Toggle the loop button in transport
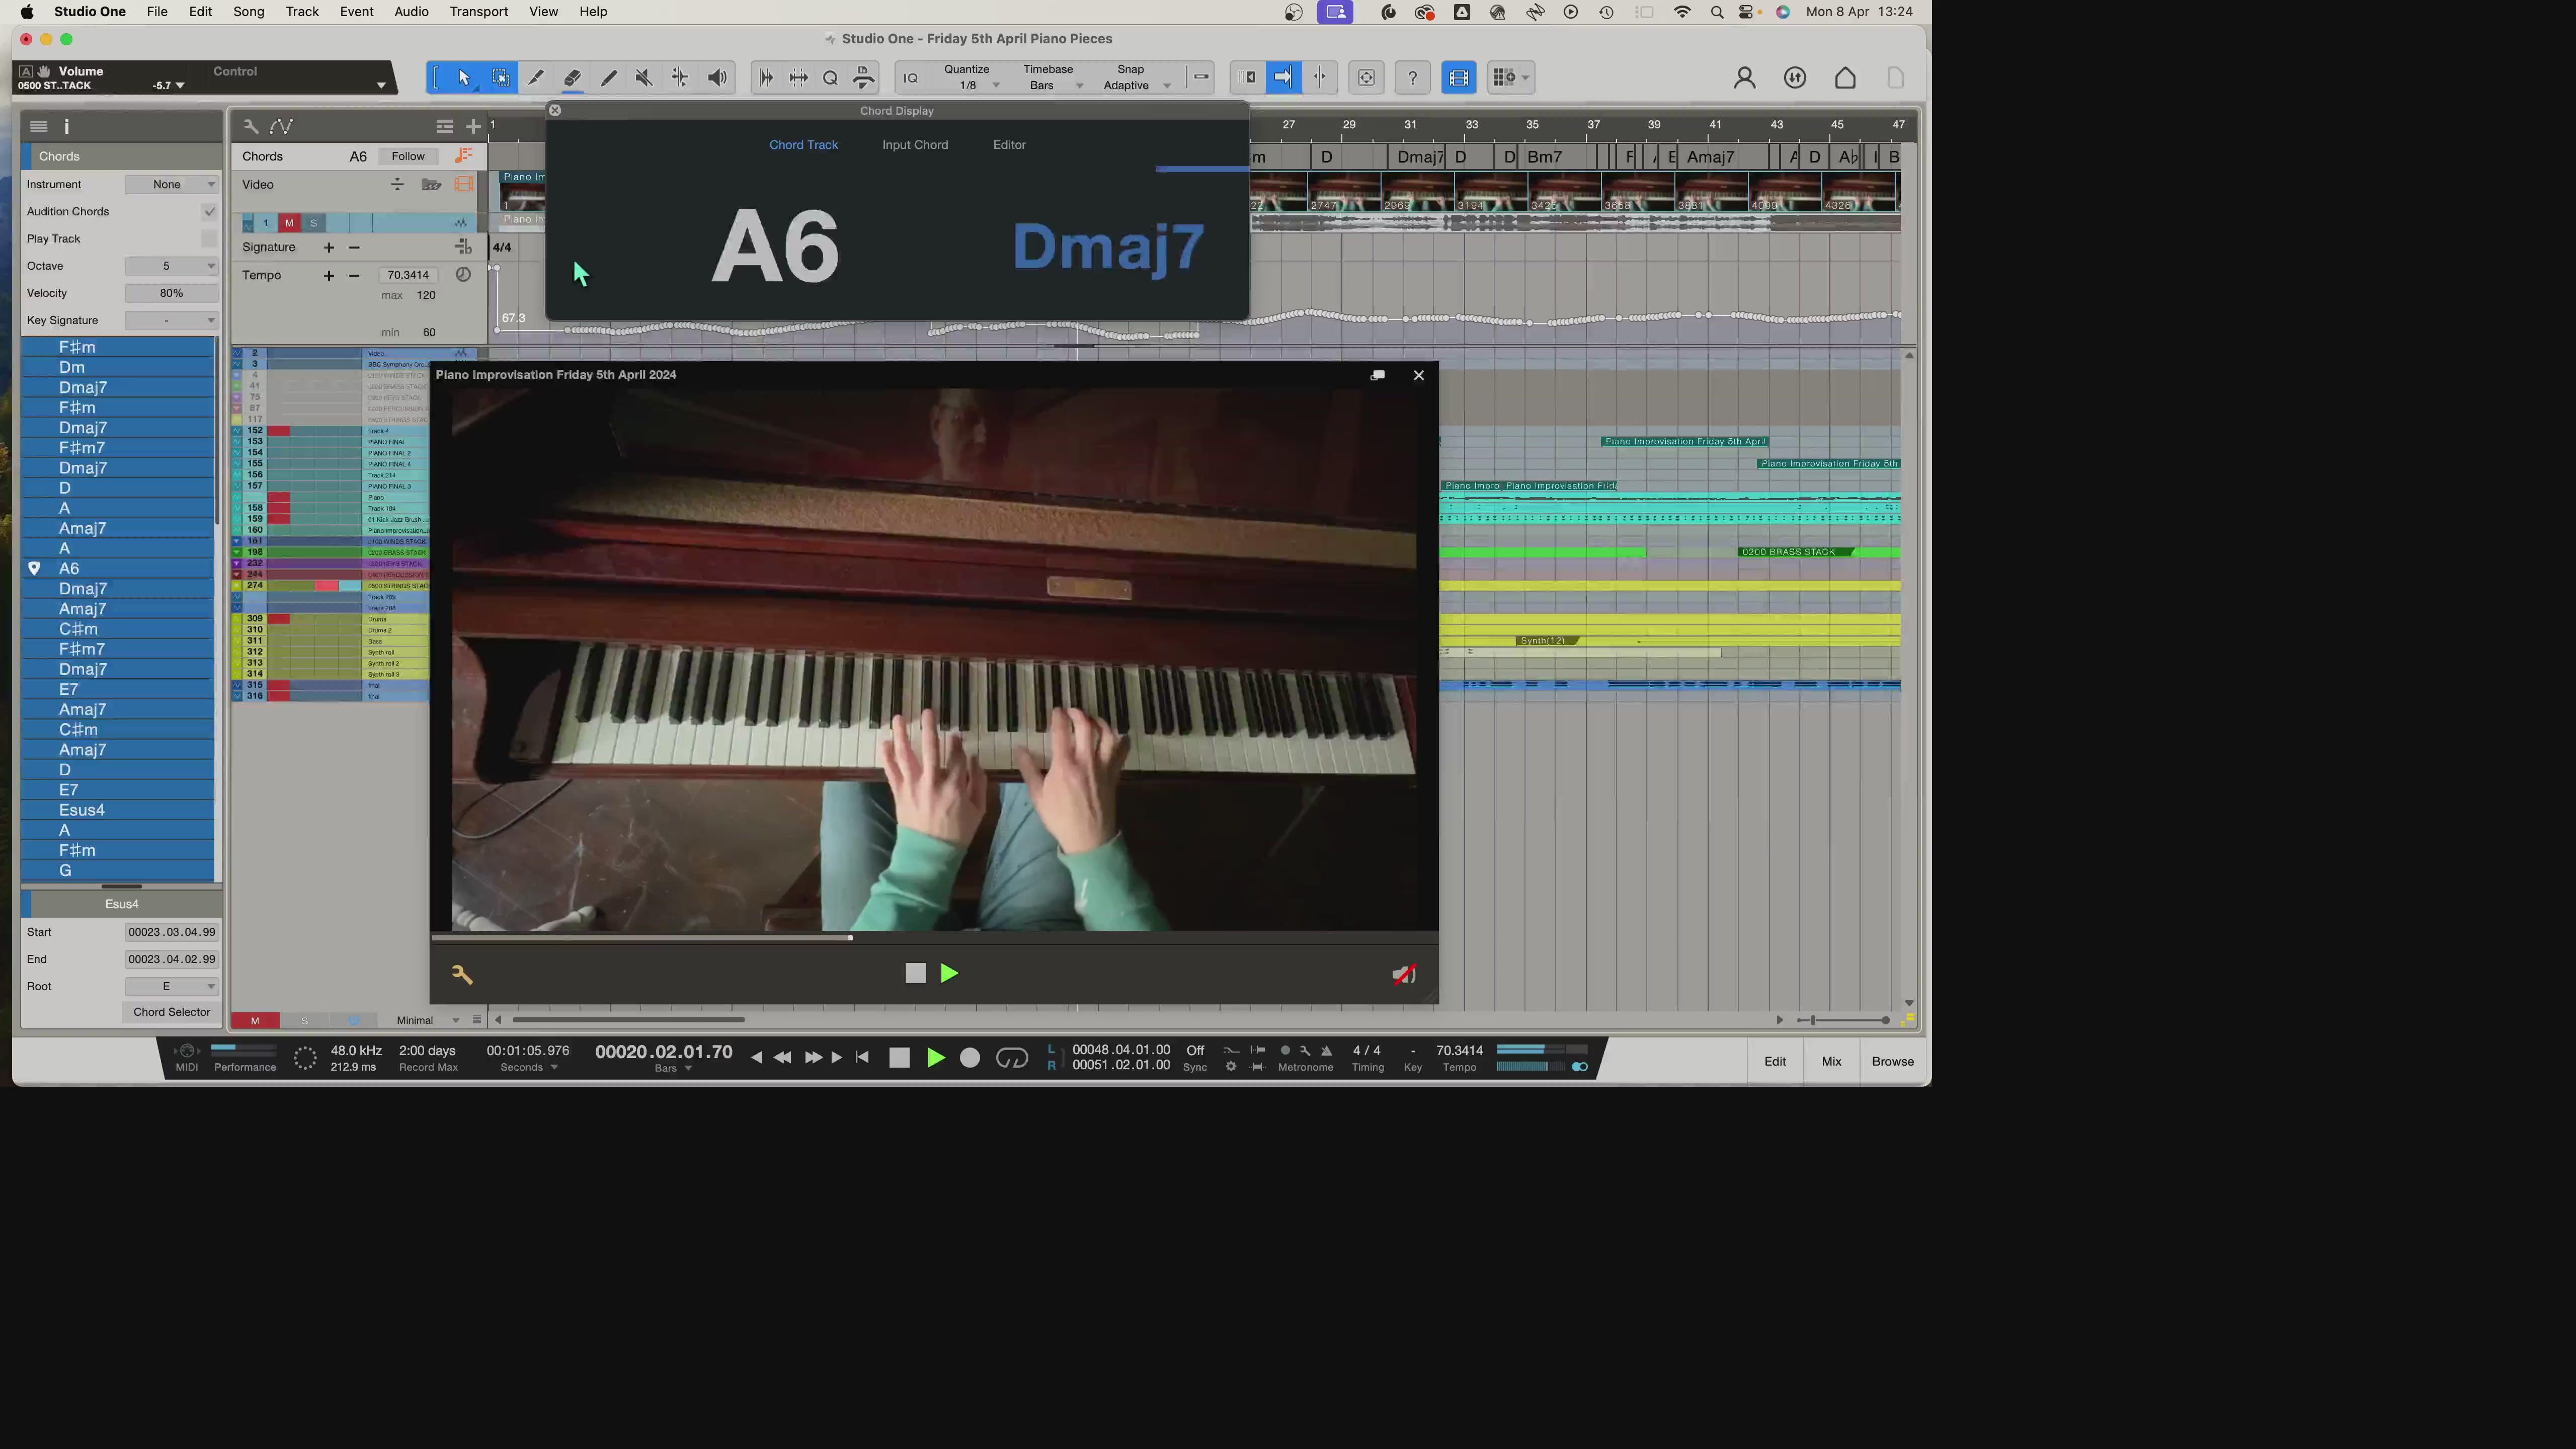Screen dimensions: 2576x1449 [1011, 1057]
